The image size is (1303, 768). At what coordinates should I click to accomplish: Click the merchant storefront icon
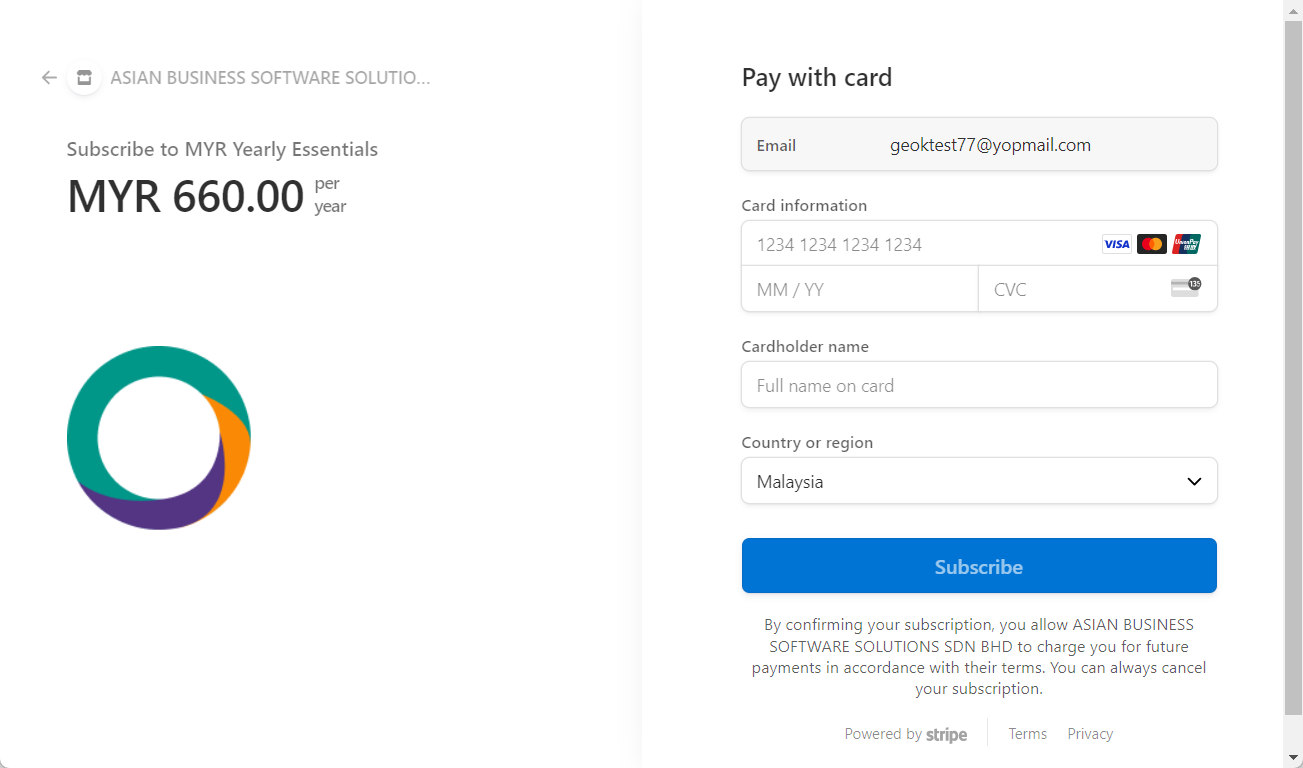84,78
